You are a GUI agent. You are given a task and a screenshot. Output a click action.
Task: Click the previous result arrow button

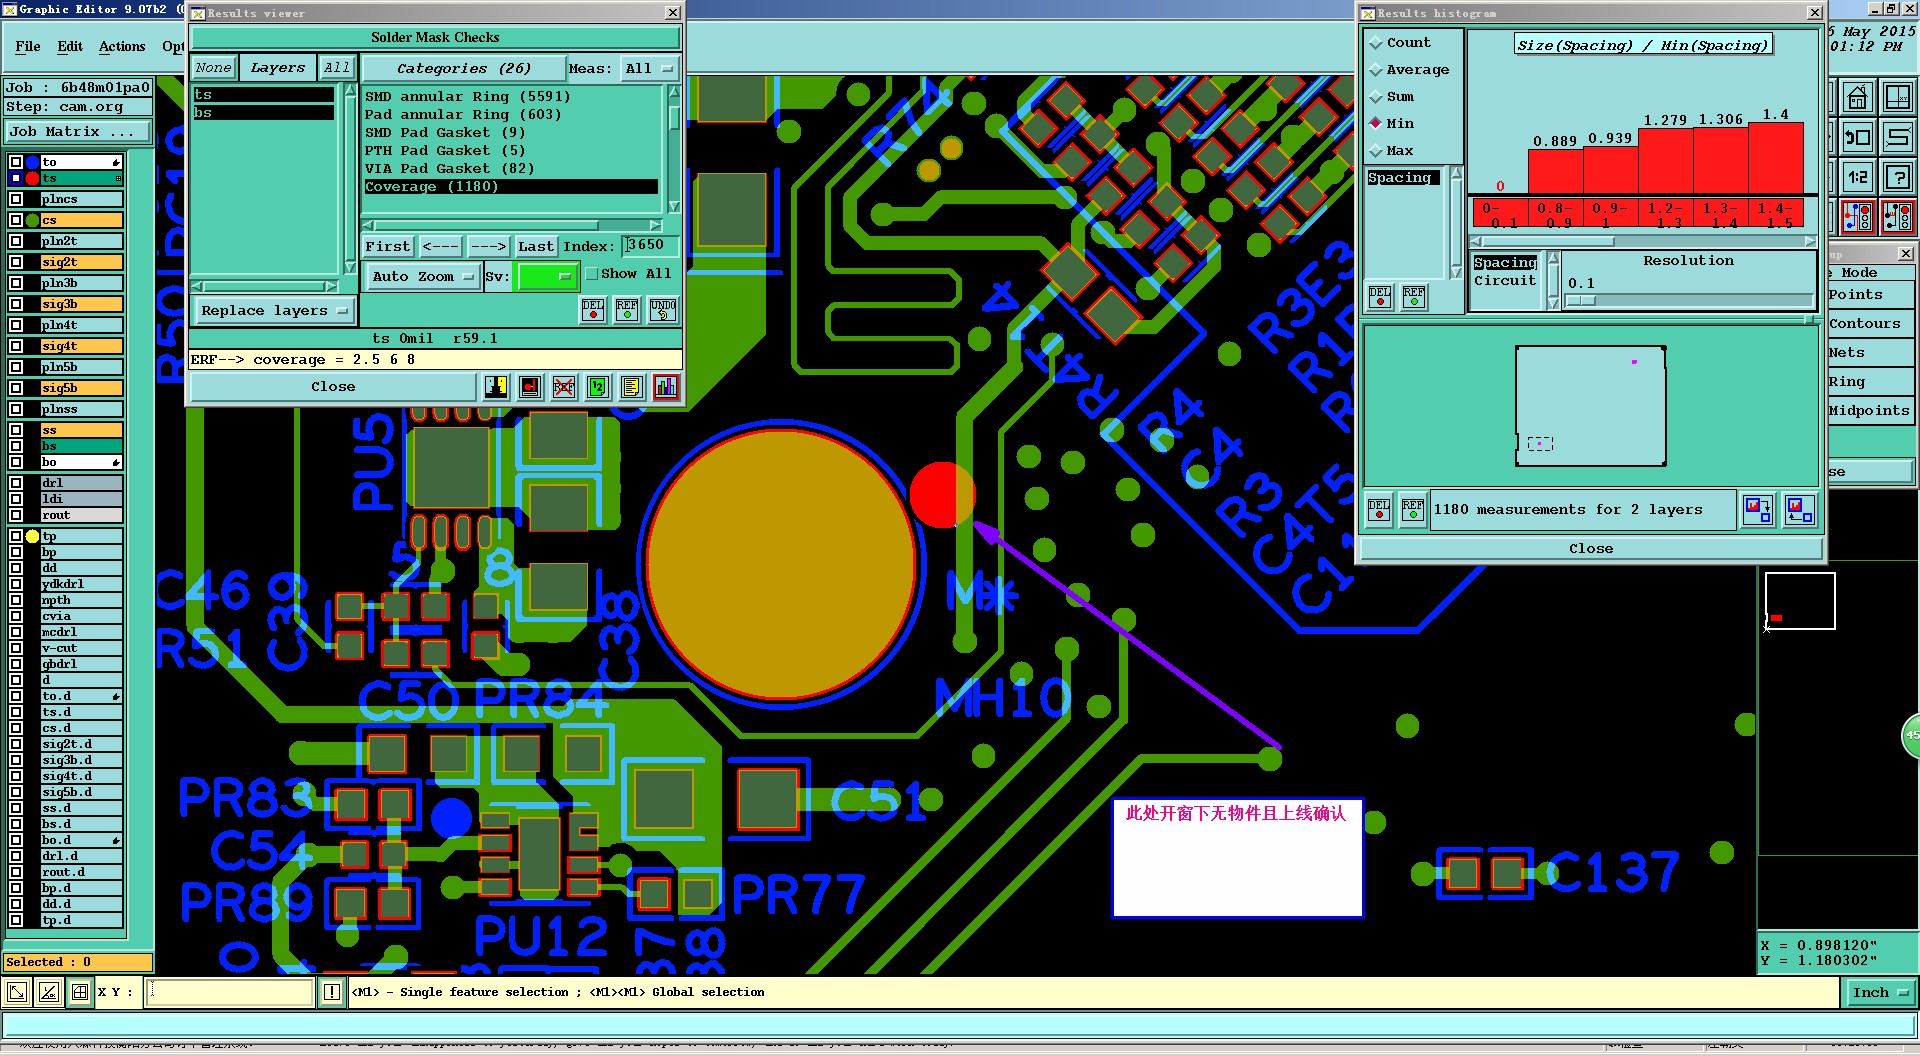coord(440,246)
